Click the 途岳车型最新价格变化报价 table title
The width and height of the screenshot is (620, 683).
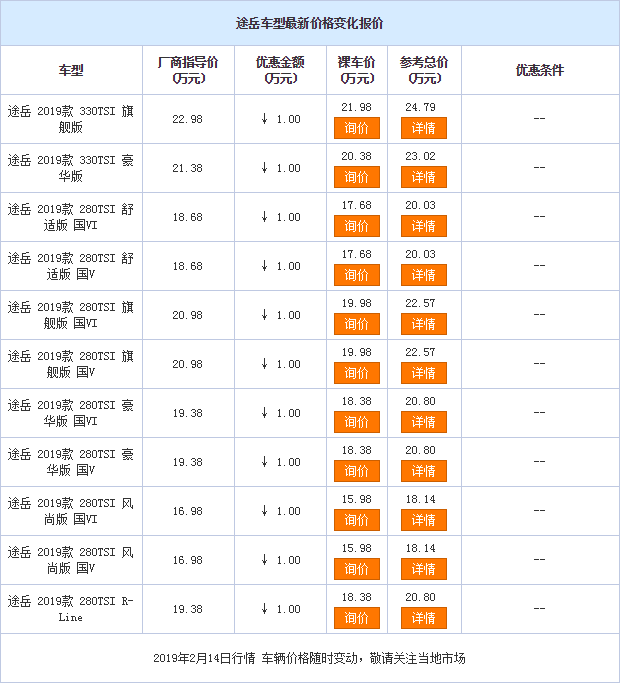click(309, 23)
